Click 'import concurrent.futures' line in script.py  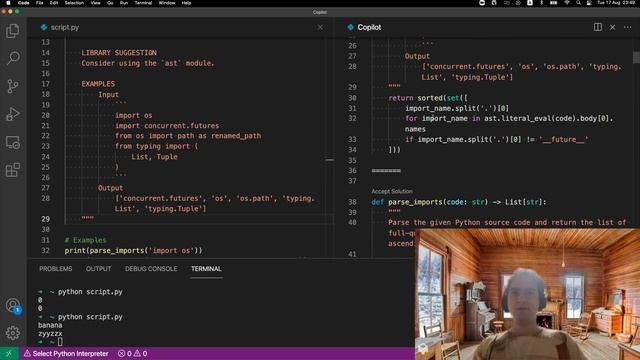[x=167, y=126]
